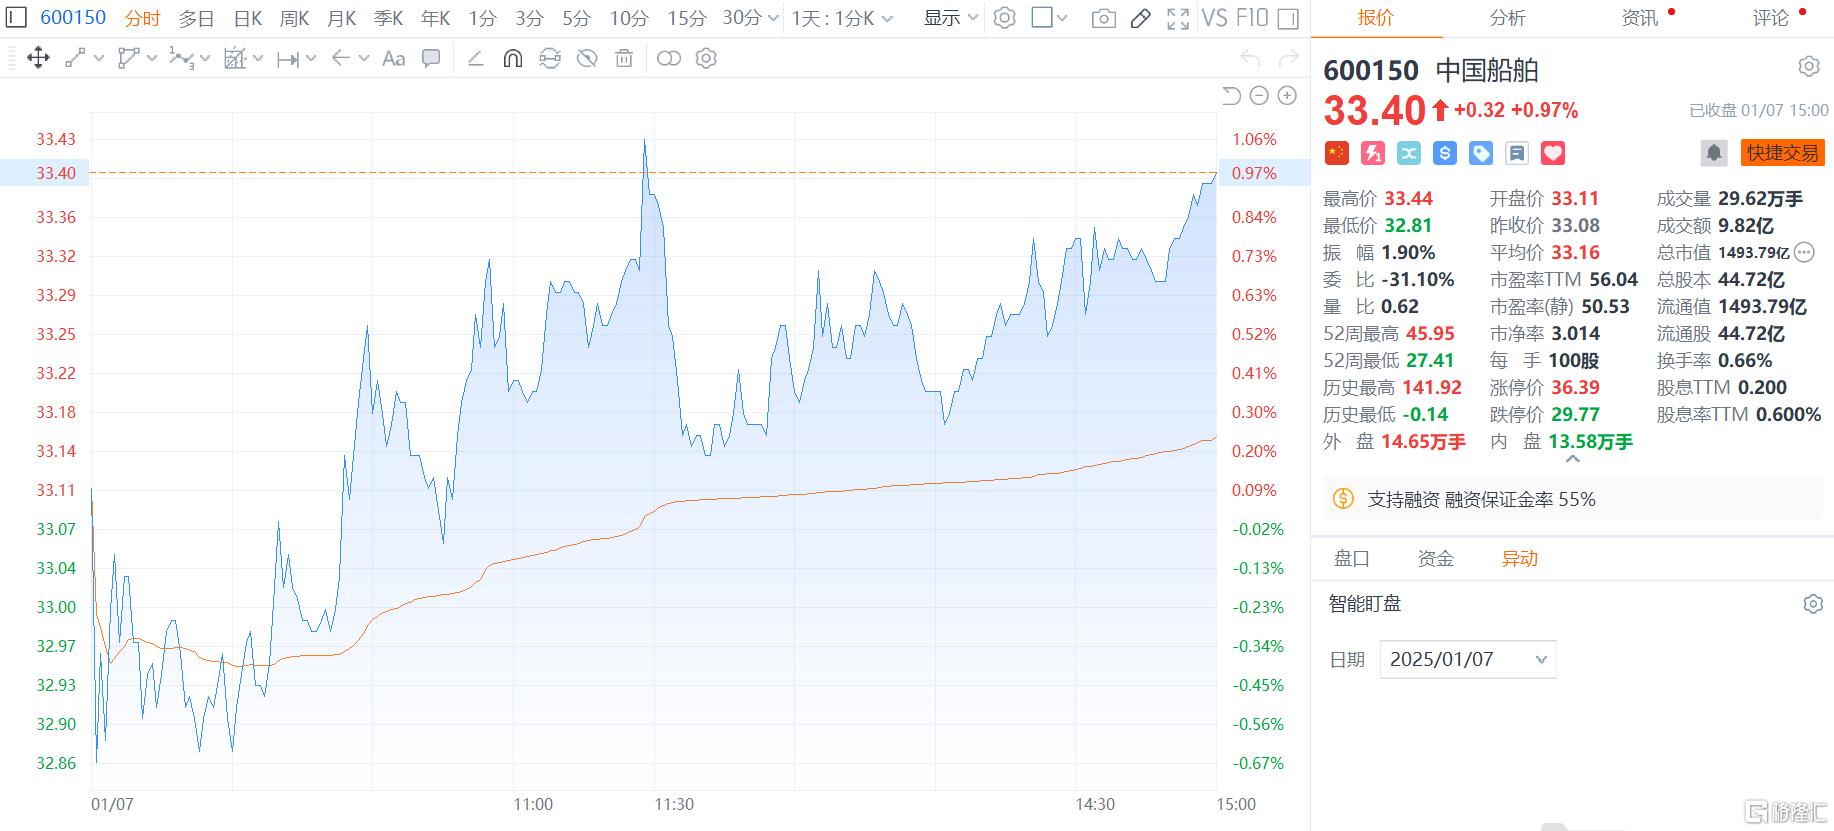Click the trash icon to delete drawings
The height and width of the screenshot is (831, 1834).
tap(624, 59)
